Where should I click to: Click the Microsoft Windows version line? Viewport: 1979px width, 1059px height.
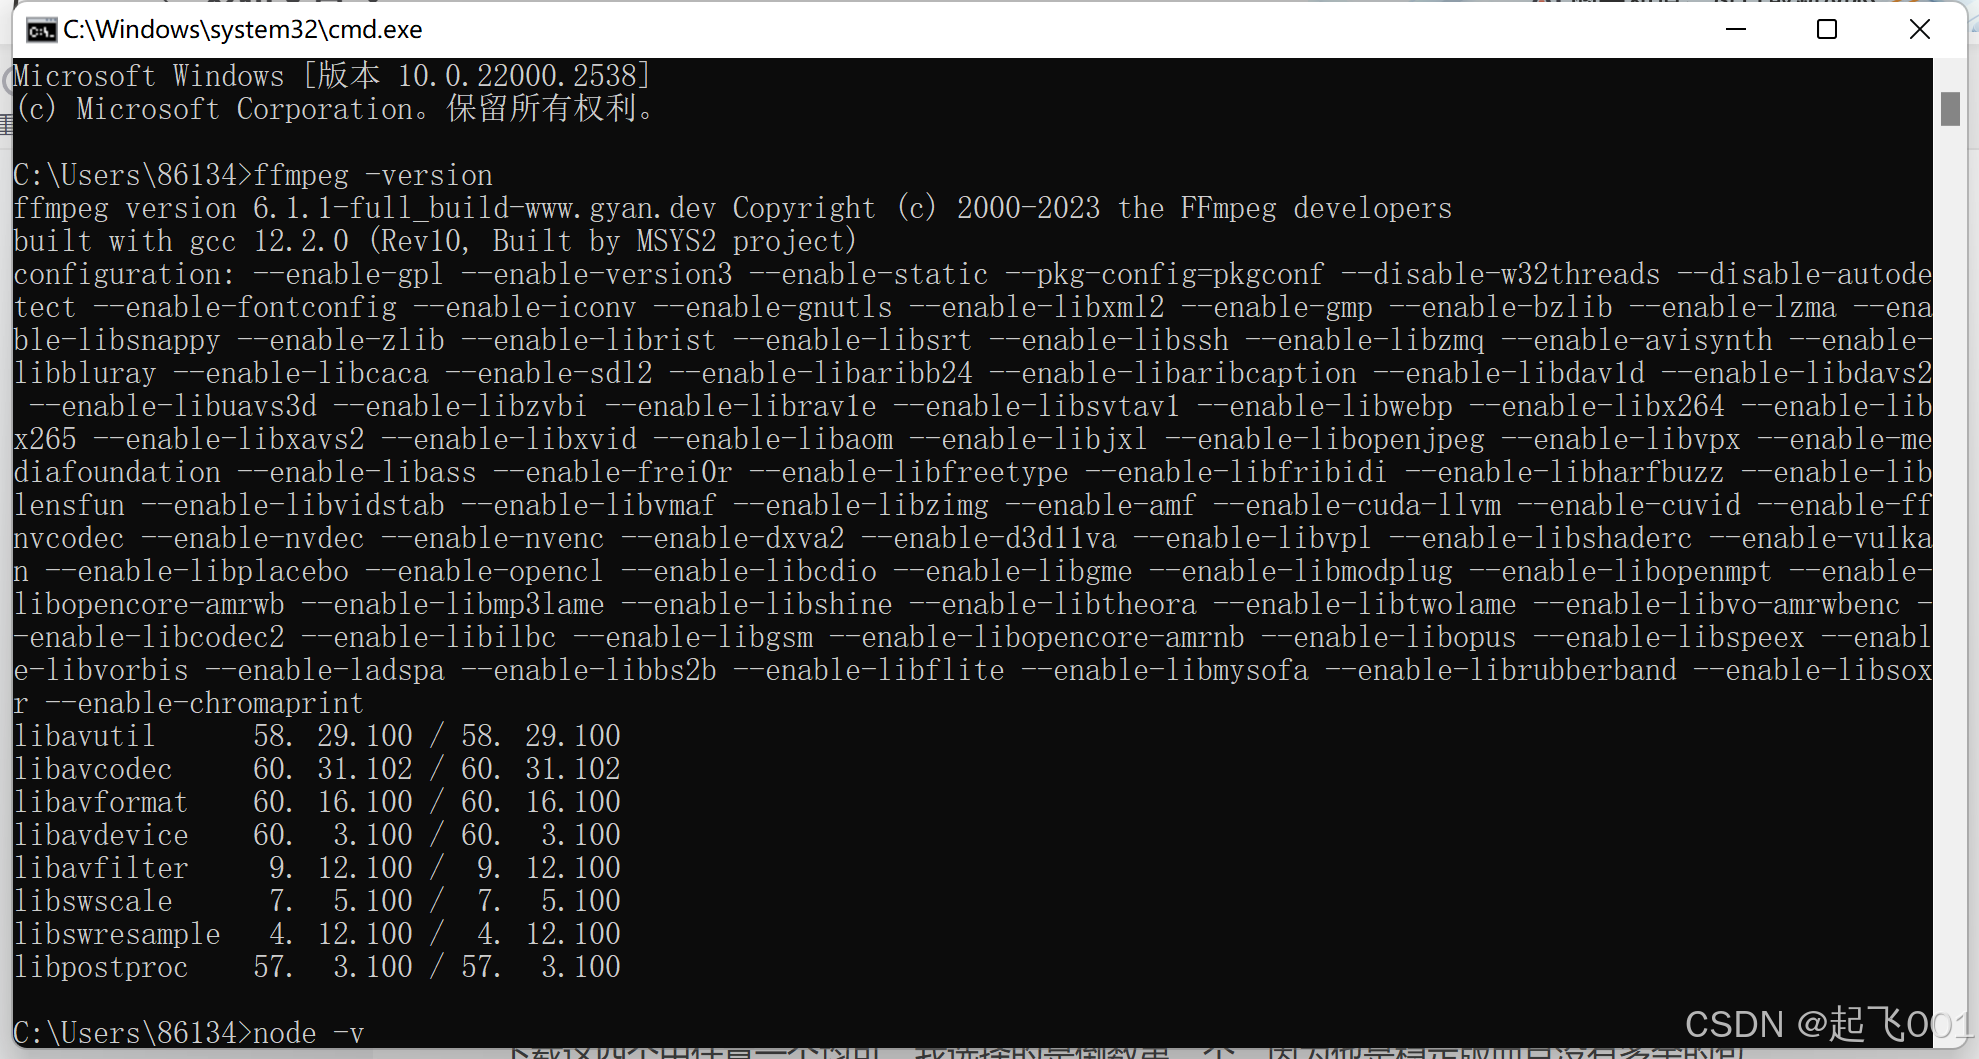pyautogui.click(x=332, y=76)
